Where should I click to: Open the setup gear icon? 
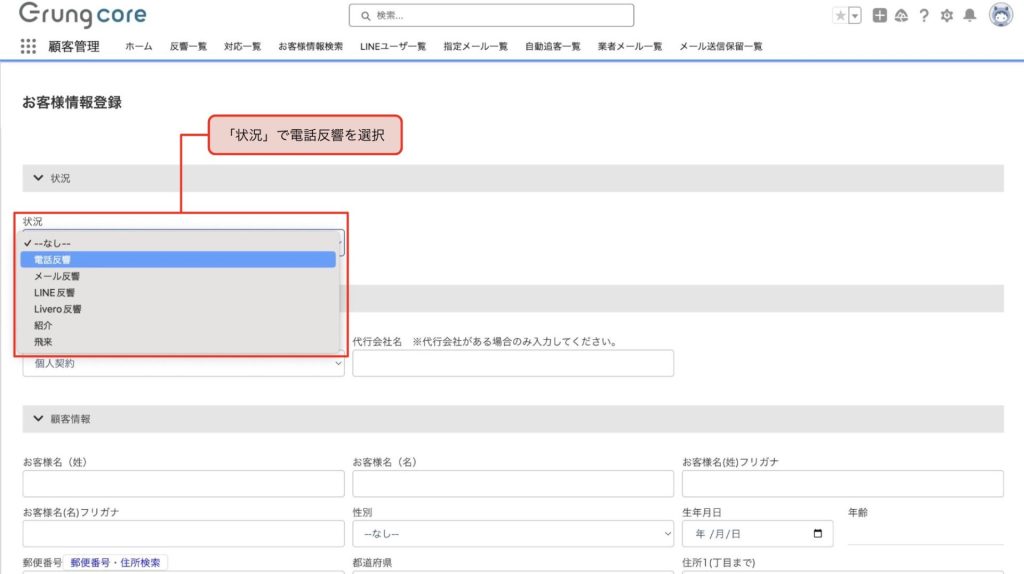pos(947,15)
